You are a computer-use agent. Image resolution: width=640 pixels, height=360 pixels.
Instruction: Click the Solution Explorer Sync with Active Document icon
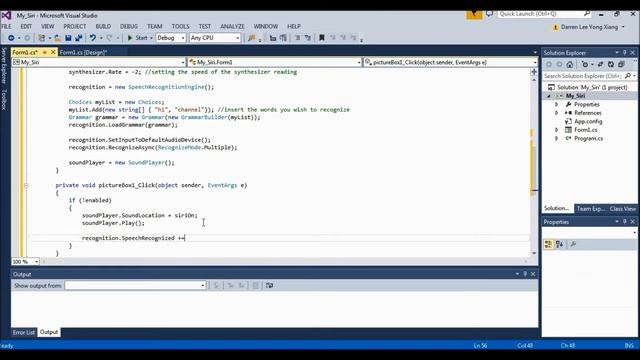[x=600, y=64]
